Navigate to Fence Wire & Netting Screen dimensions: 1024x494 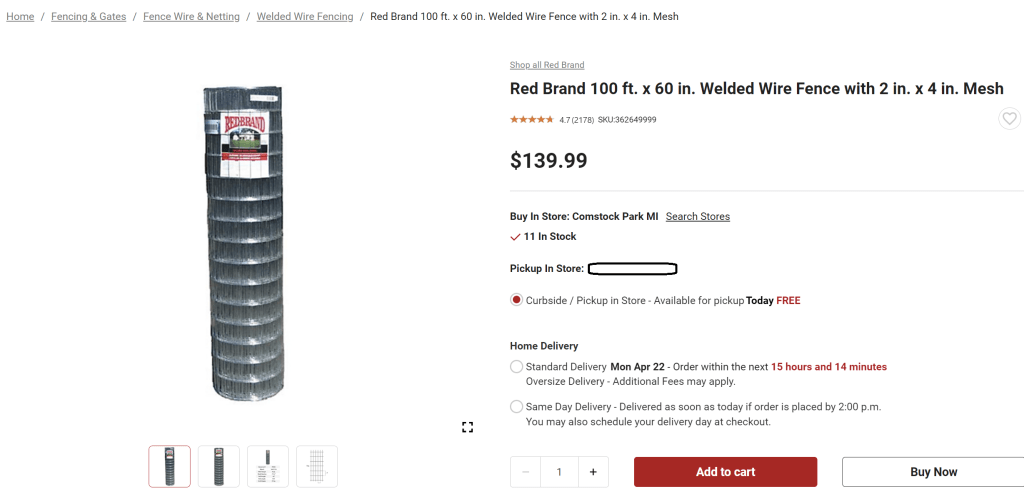(191, 17)
